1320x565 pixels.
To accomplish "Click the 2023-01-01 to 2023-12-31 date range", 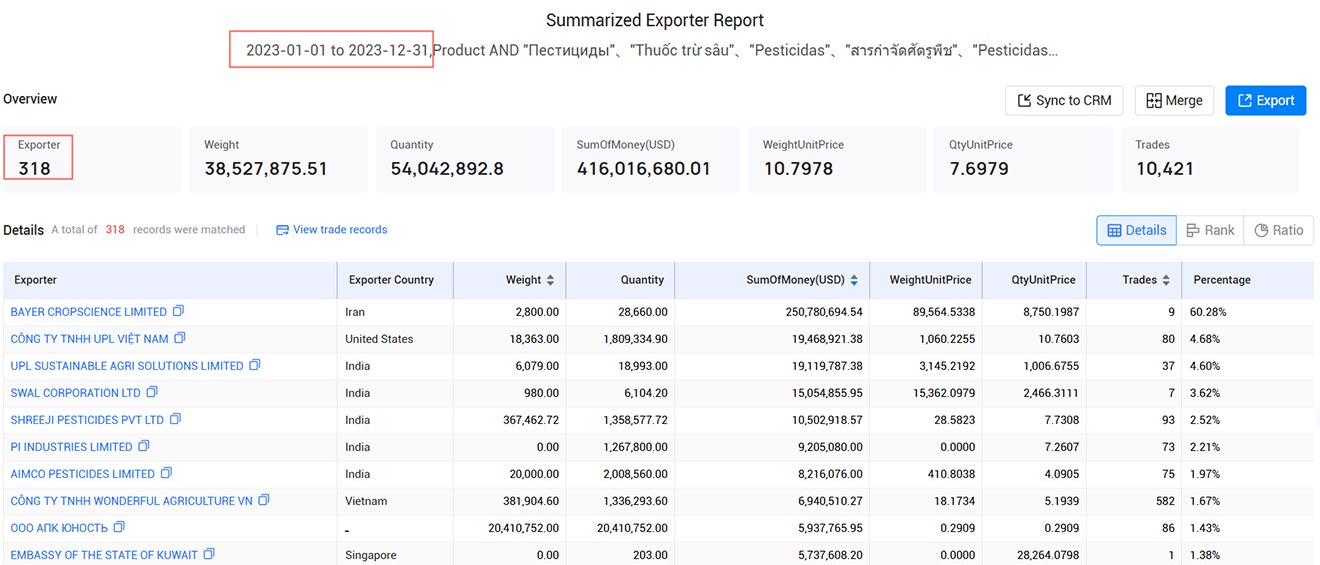I will [x=338, y=50].
